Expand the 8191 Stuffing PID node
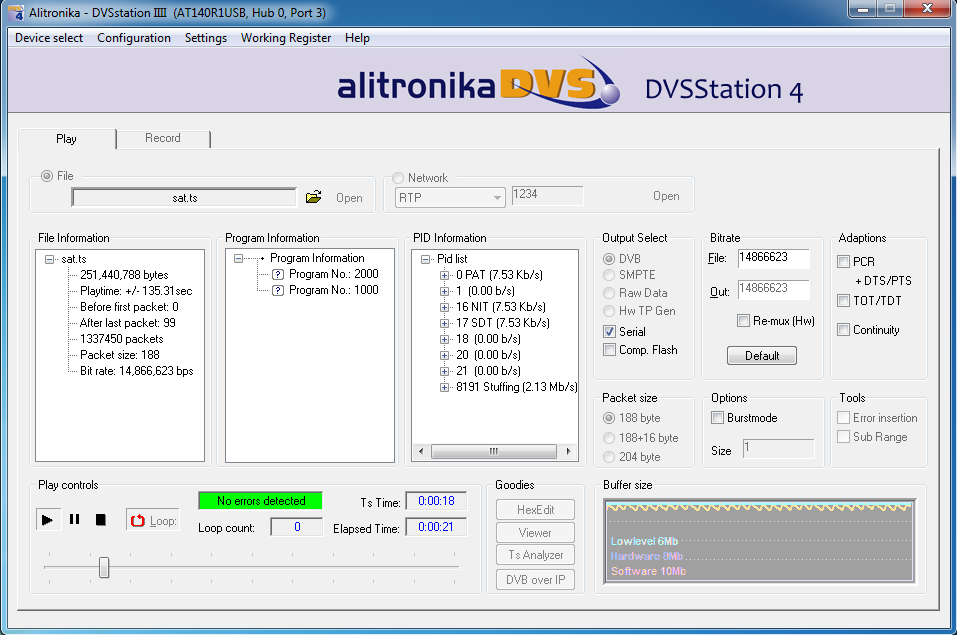Image resolution: width=957 pixels, height=635 pixels. (445, 387)
